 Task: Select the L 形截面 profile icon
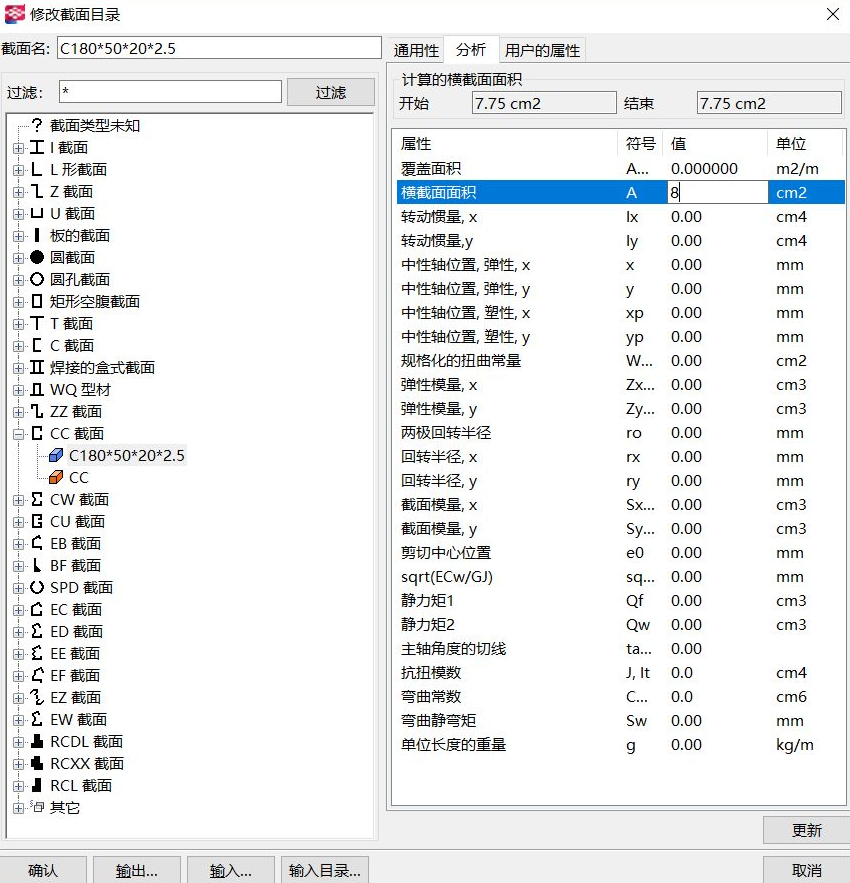pos(37,170)
